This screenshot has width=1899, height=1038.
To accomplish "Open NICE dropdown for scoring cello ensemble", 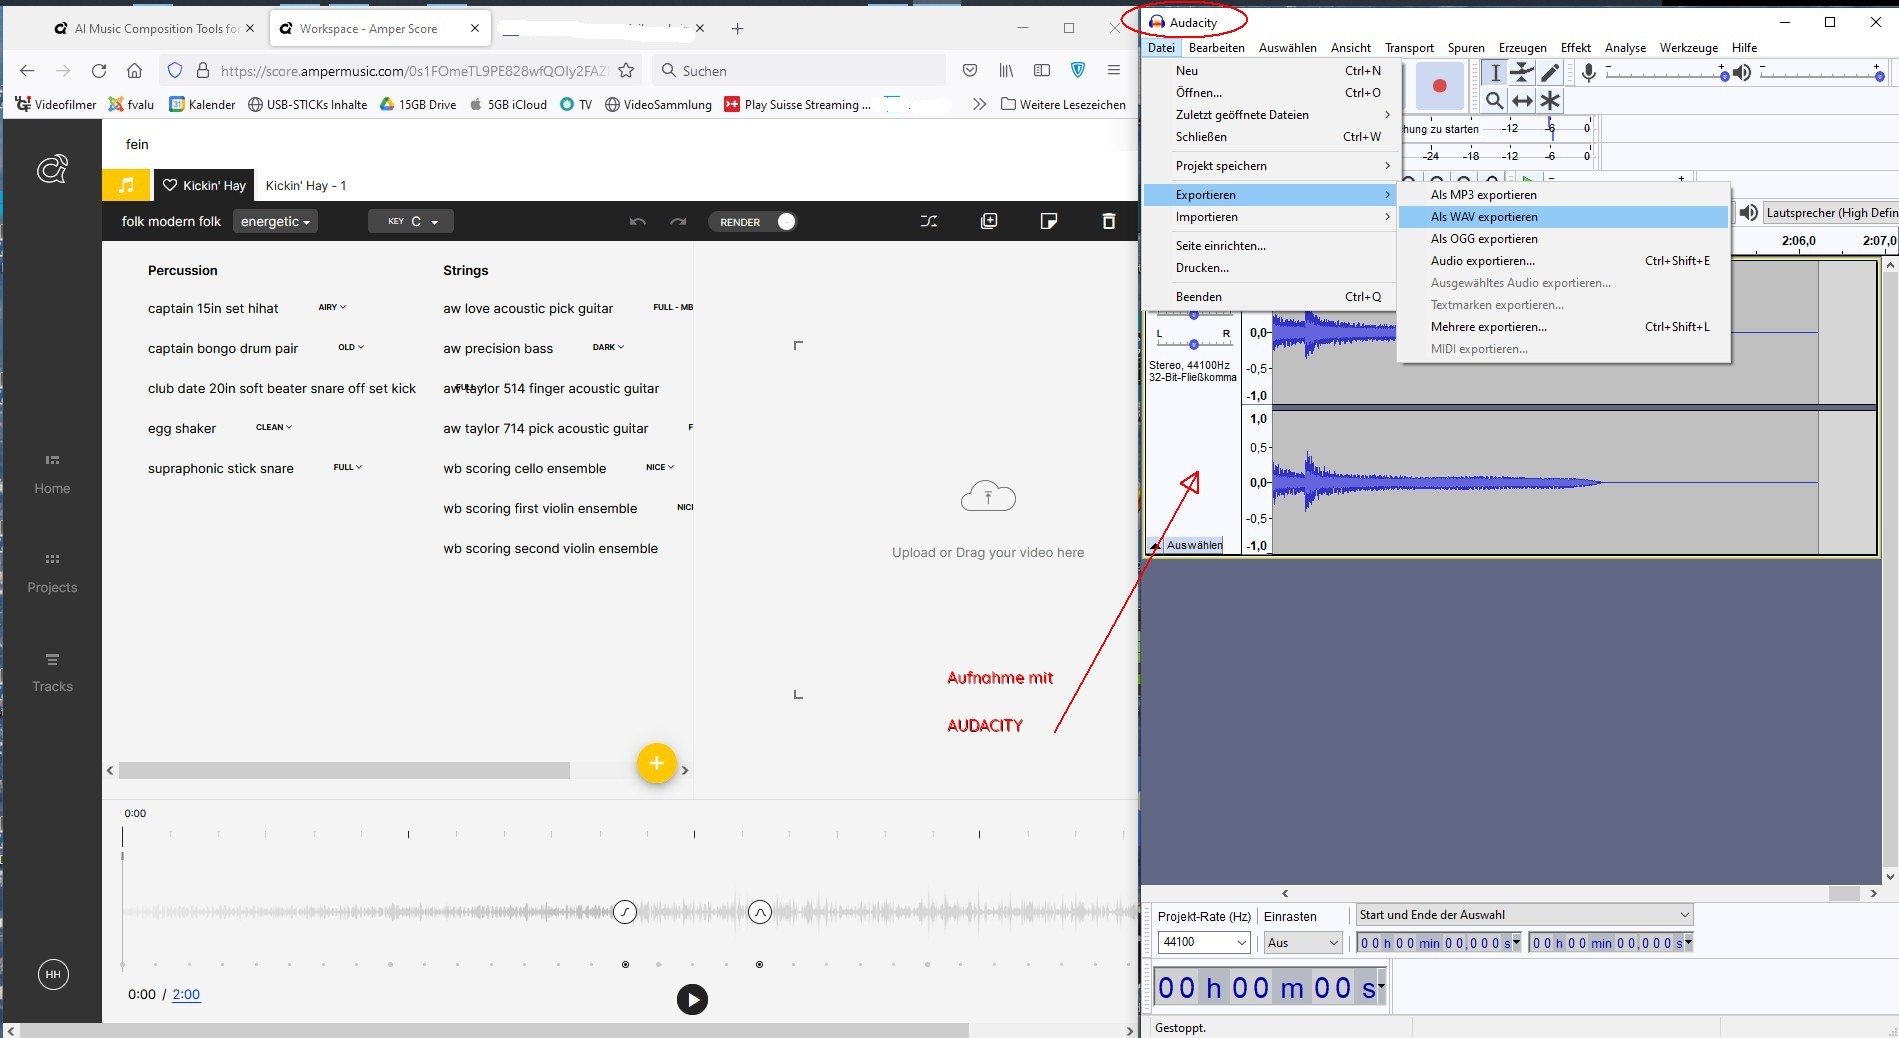I will pos(660,467).
